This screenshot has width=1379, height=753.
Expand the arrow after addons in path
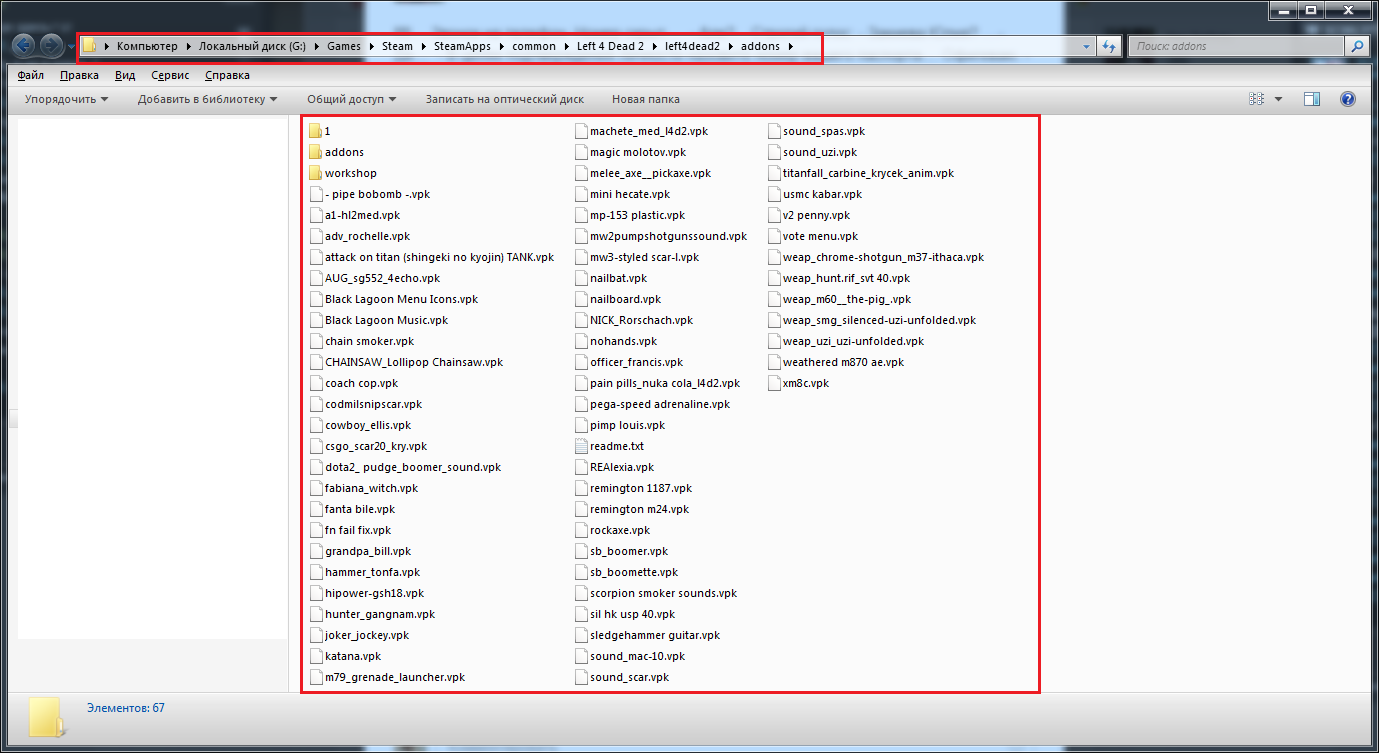pyautogui.click(x=792, y=46)
